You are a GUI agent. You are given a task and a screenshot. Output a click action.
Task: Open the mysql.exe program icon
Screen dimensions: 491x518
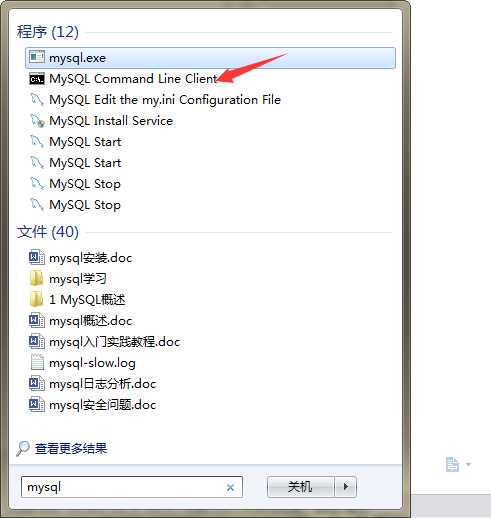click(x=37, y=58)
